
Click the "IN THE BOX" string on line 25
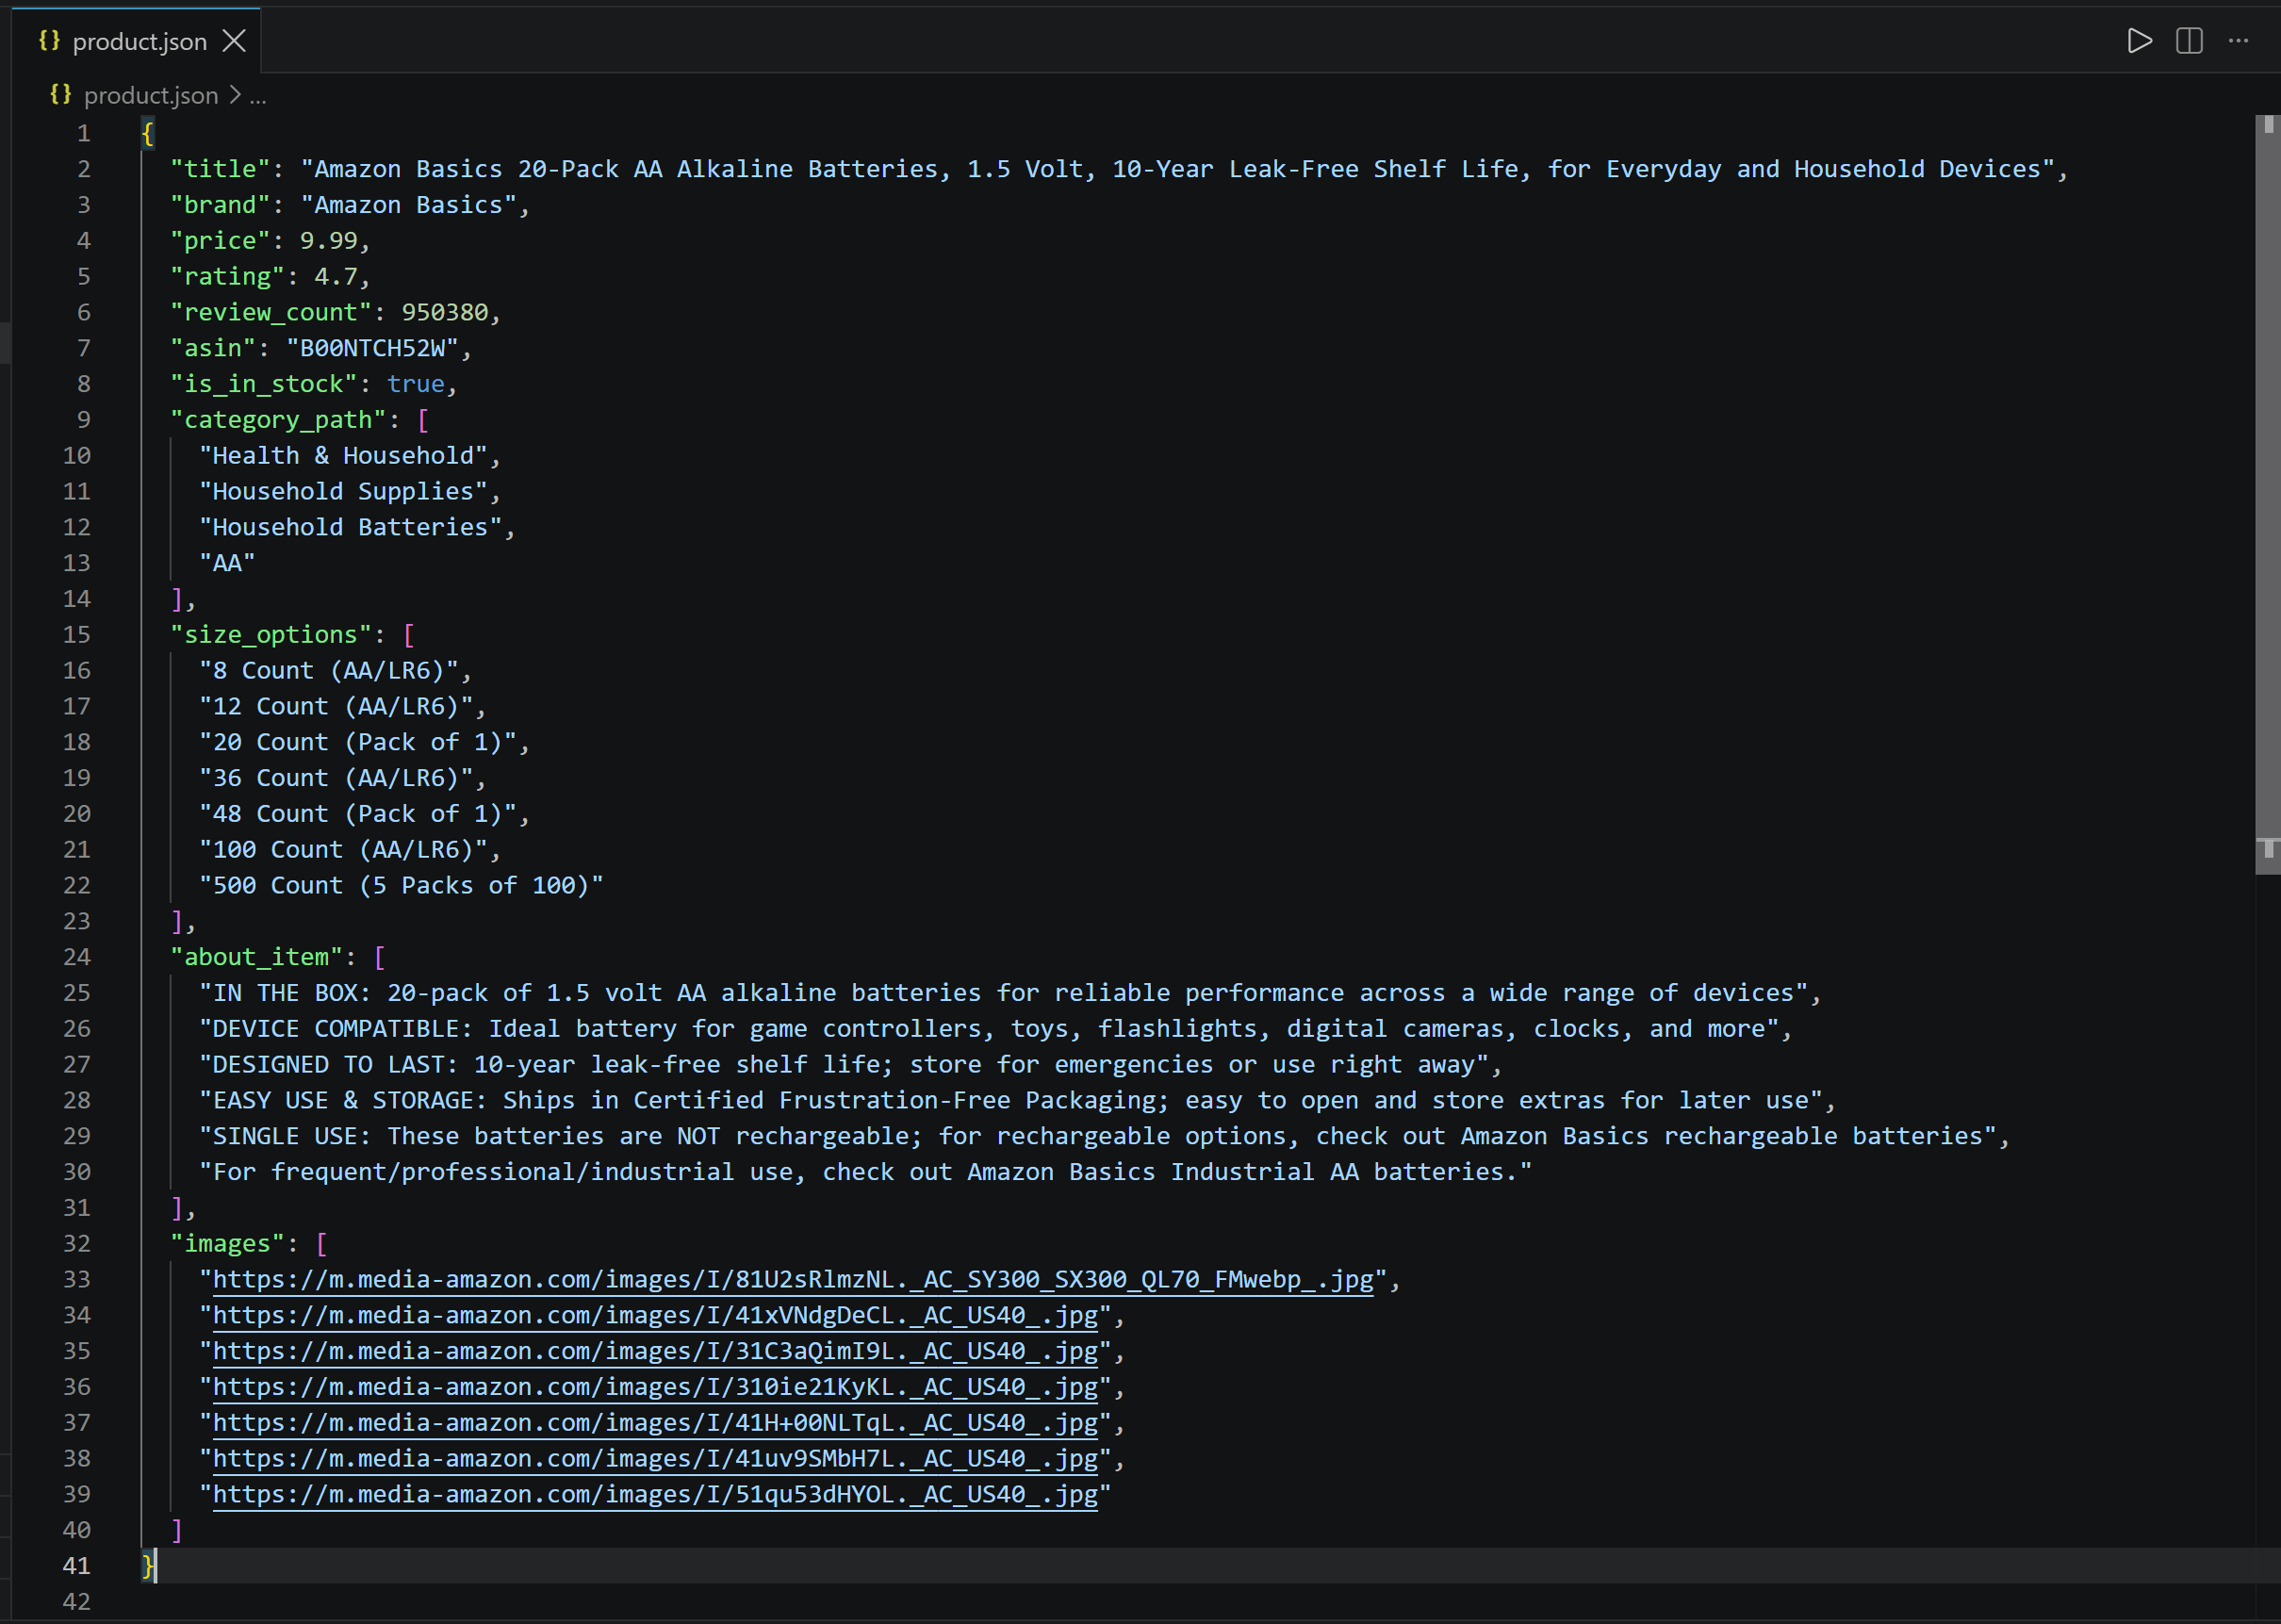click(x=1003, y=993)
